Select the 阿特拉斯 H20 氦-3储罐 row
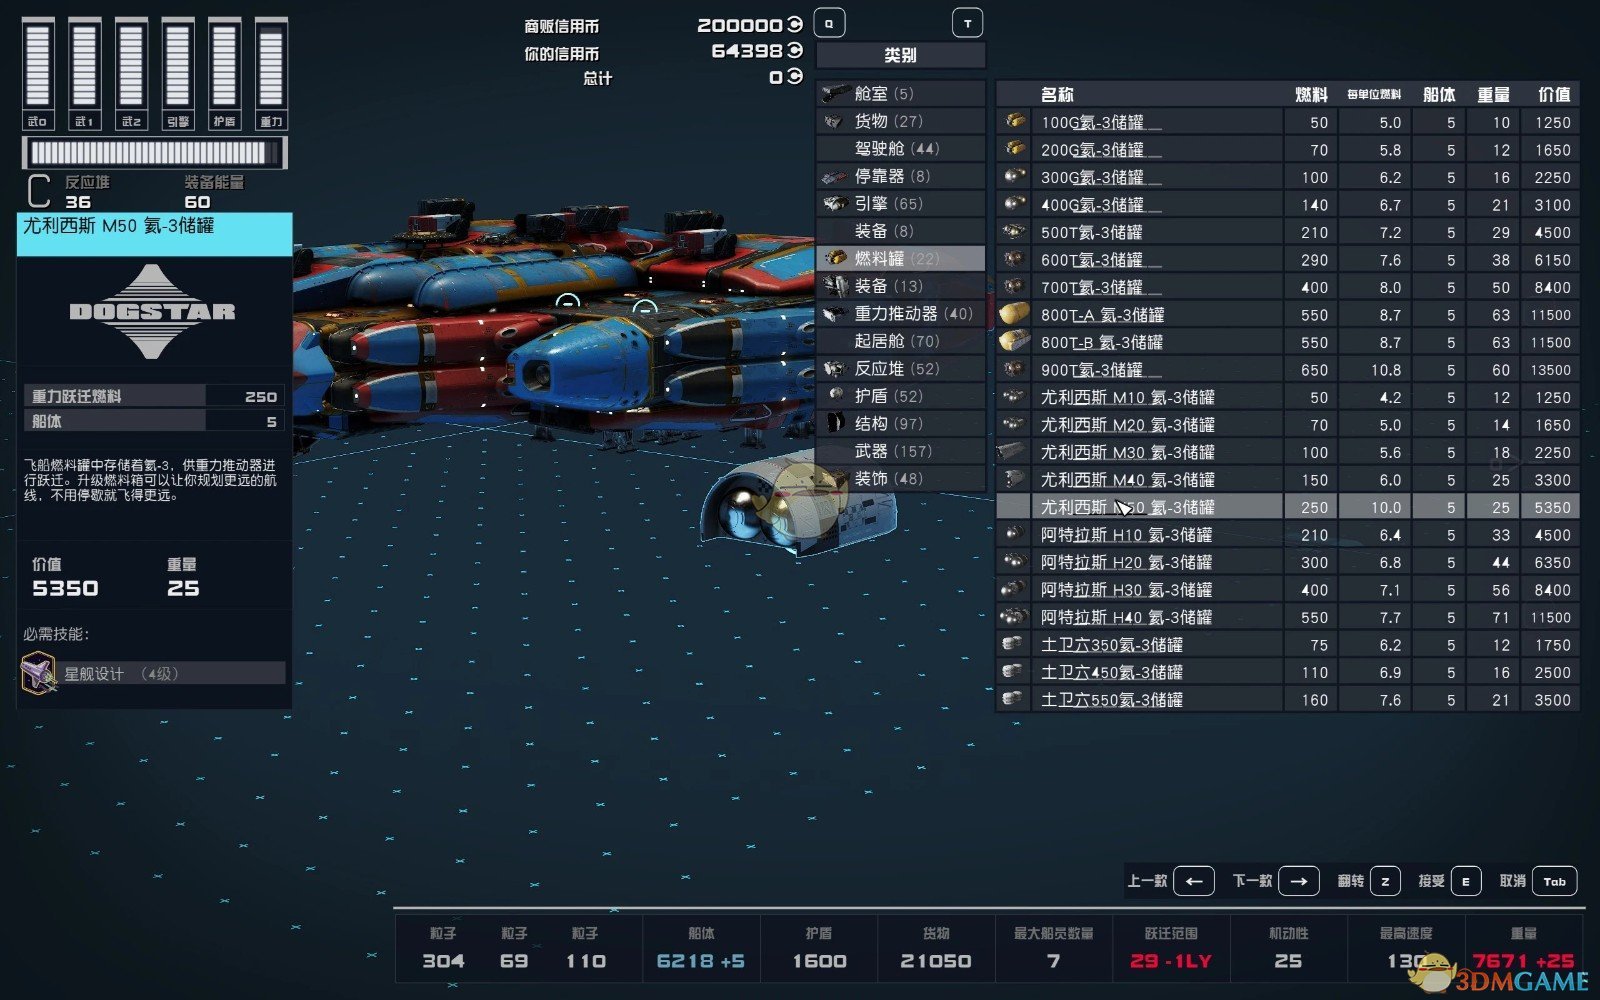The height and width of the screenshot is (1000, 1600). [1288, 562]
